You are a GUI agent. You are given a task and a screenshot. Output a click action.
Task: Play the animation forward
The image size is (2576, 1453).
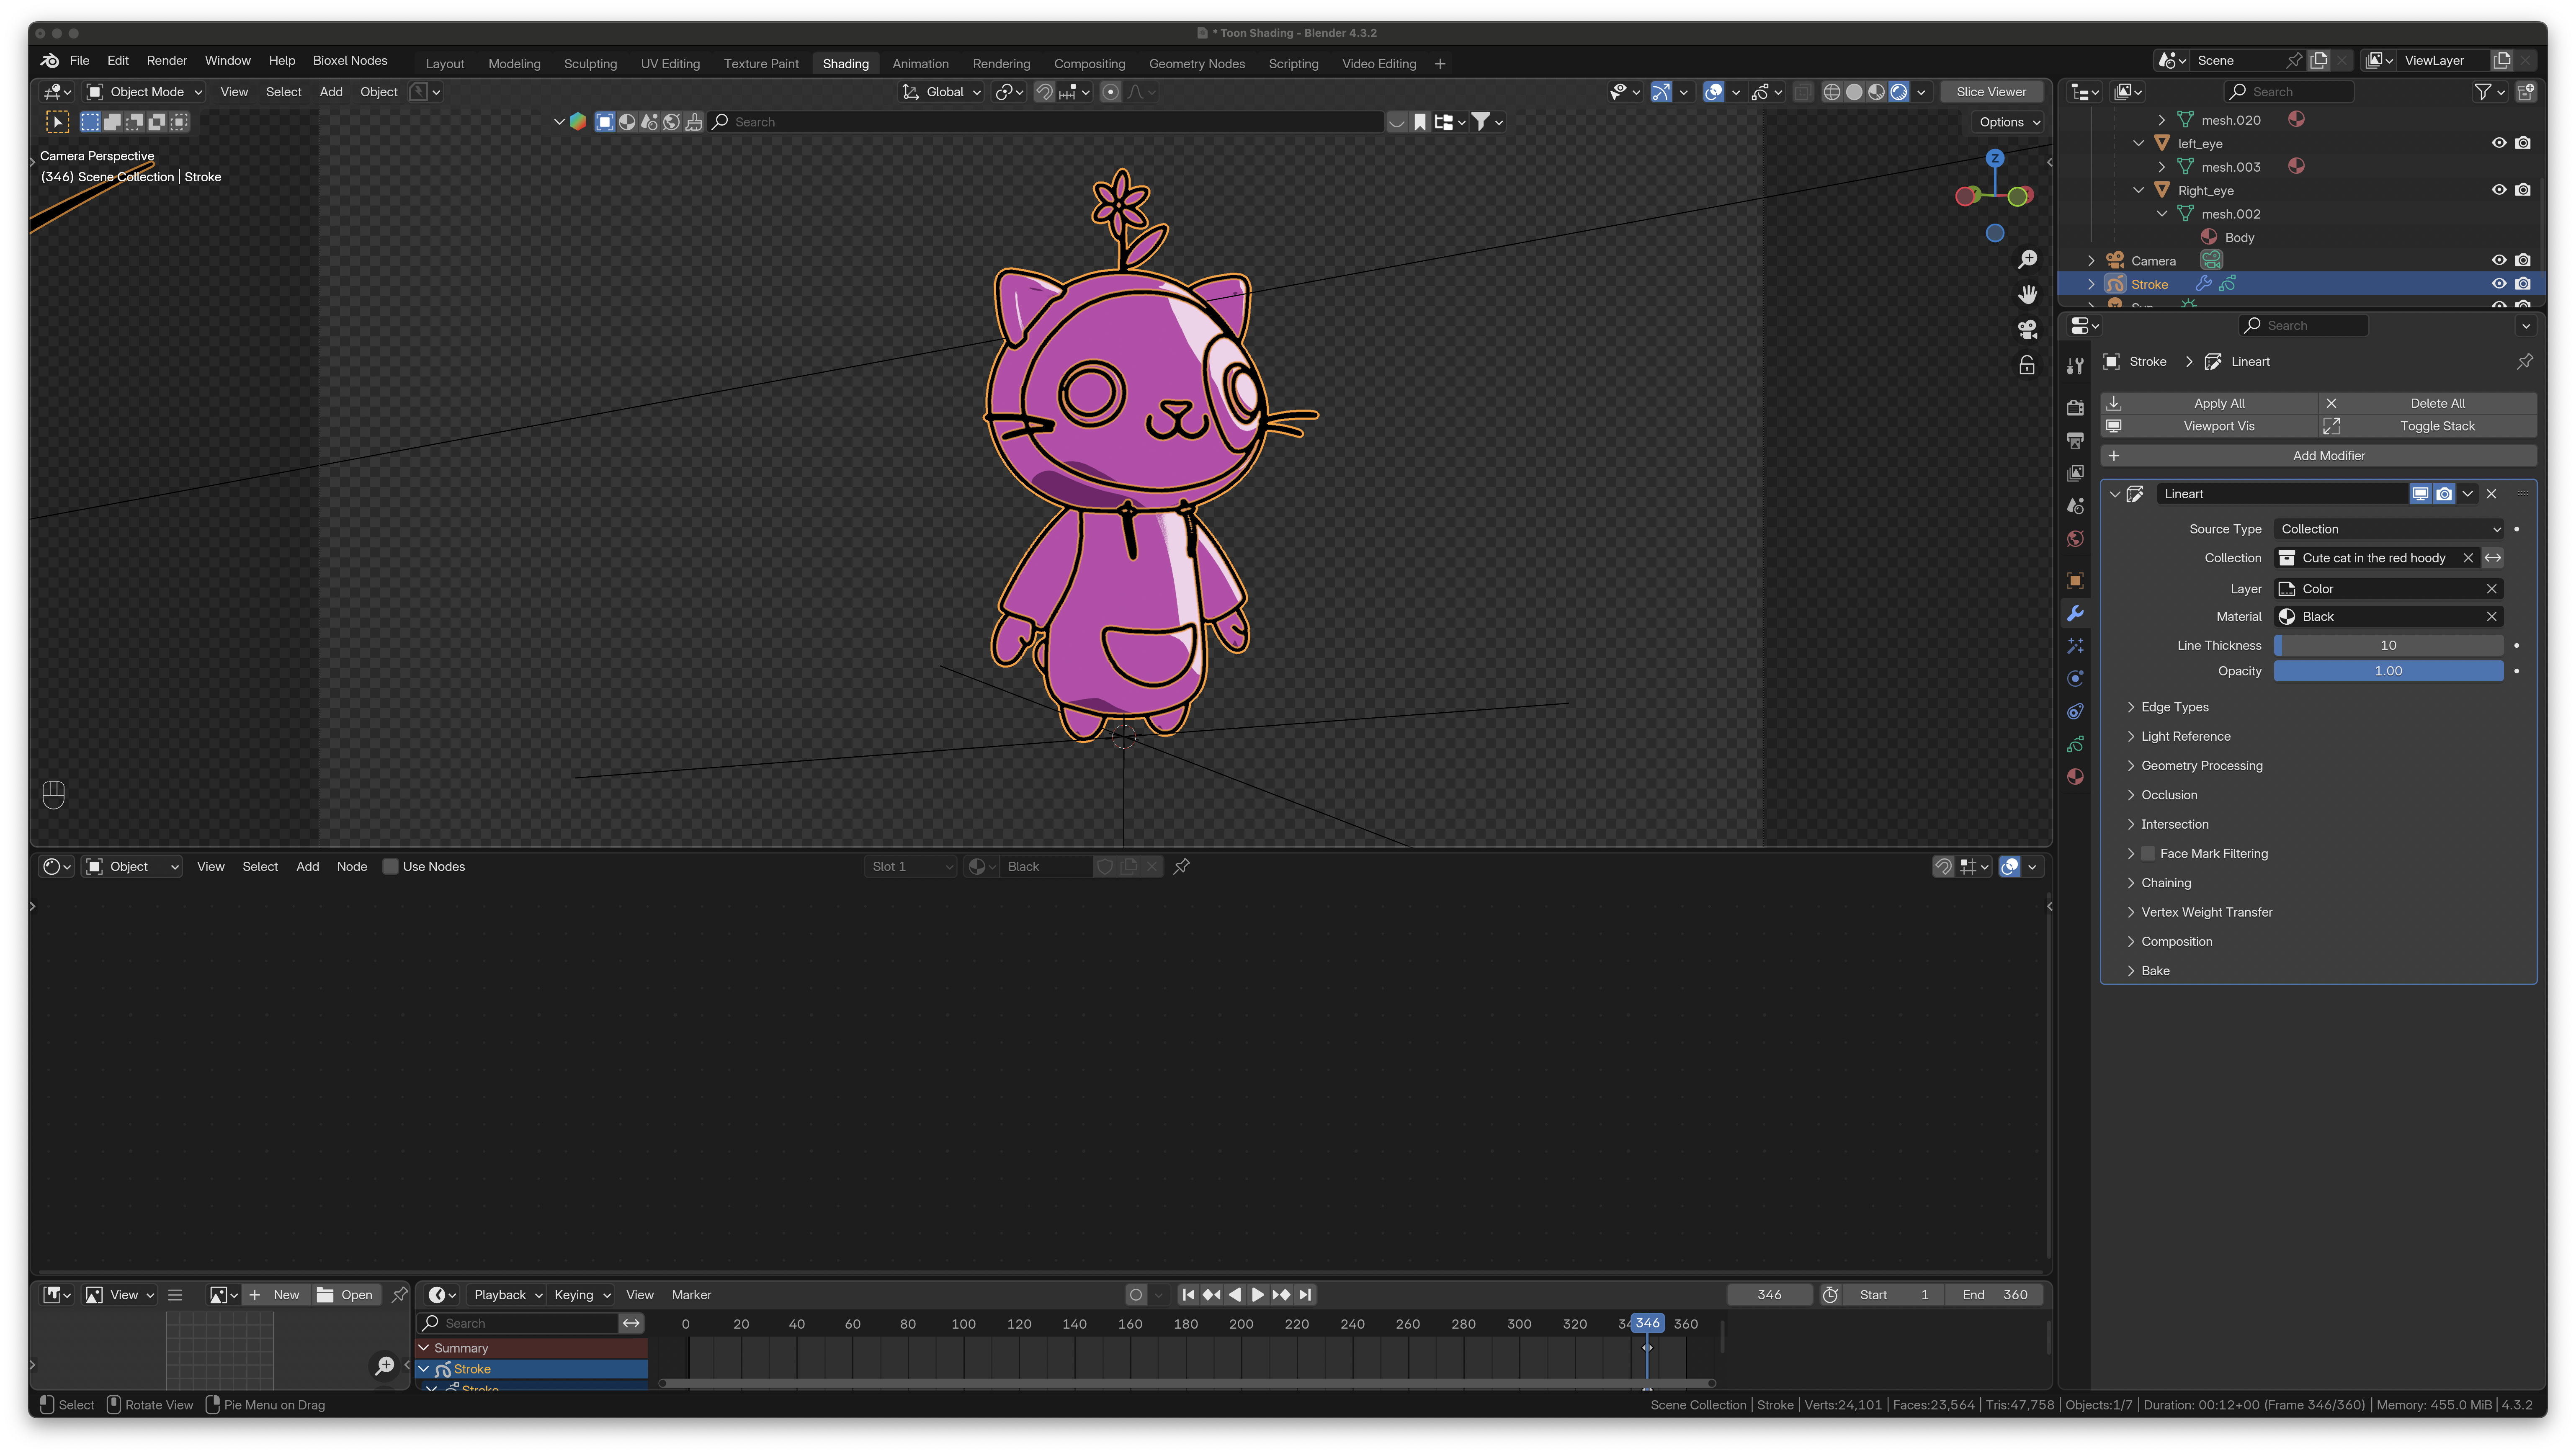click(1258, 1295)
